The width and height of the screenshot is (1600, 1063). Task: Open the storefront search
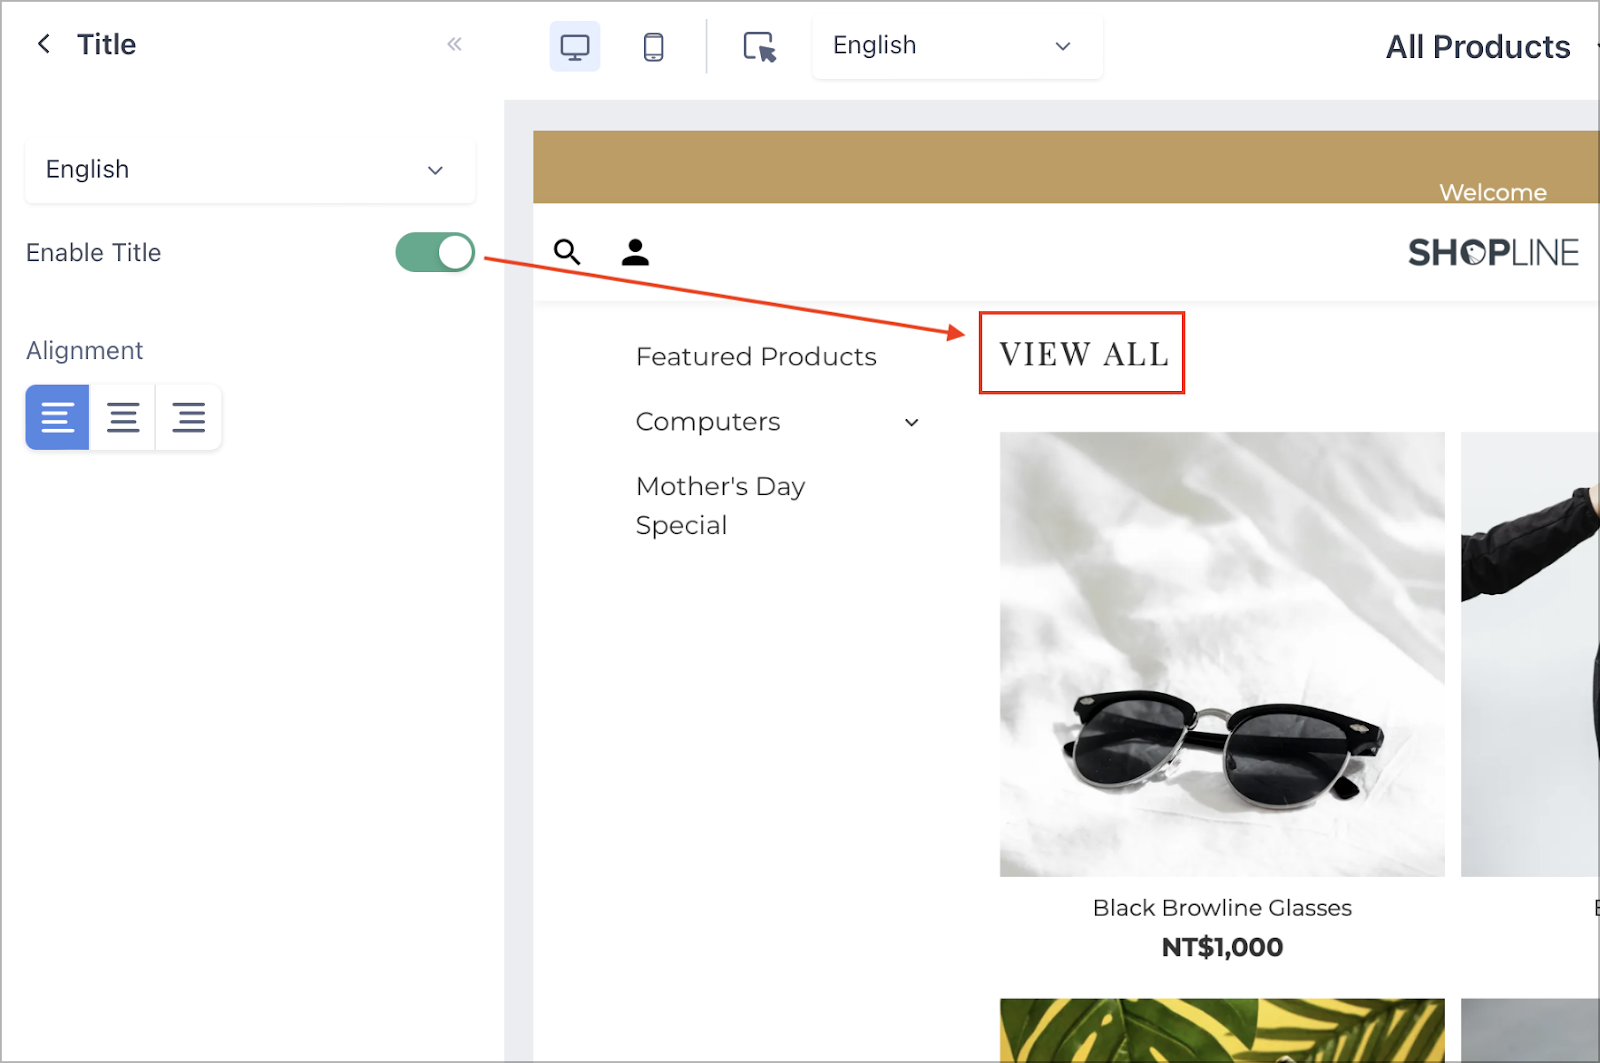pos(567,252)
